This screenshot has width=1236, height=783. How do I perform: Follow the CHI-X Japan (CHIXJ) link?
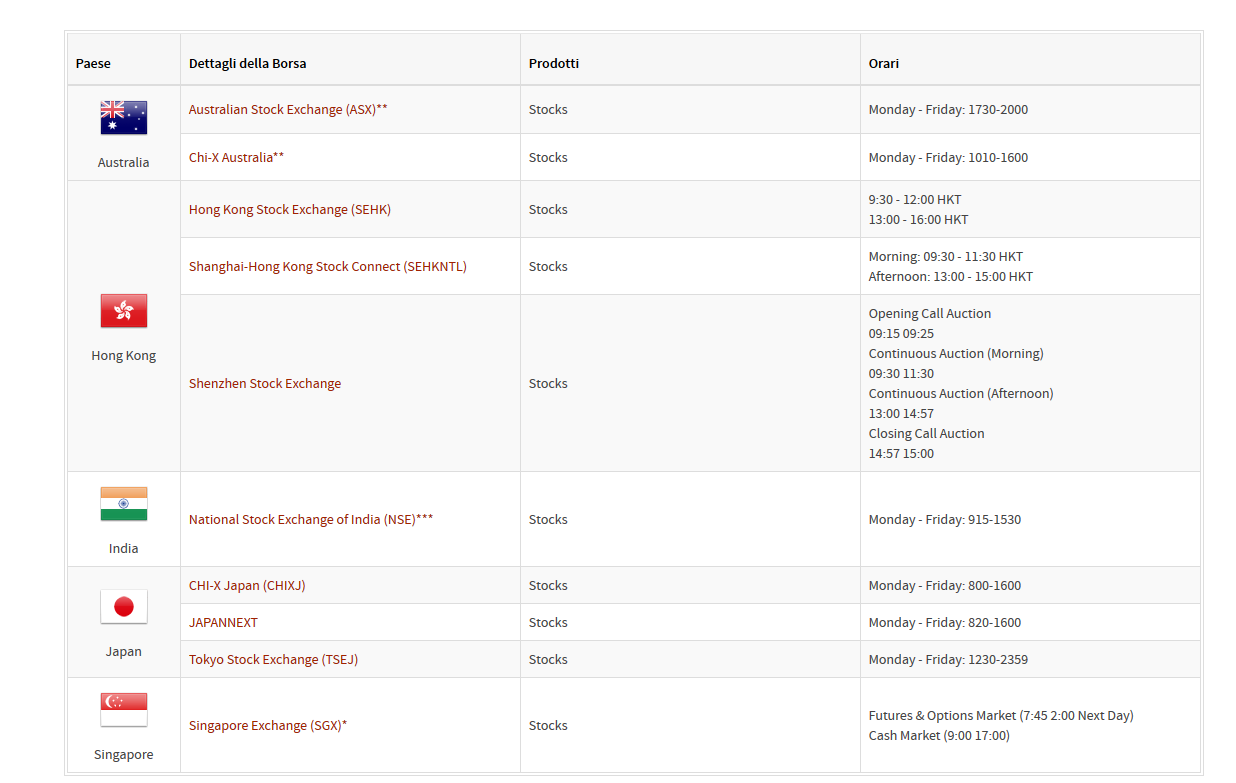247,586
